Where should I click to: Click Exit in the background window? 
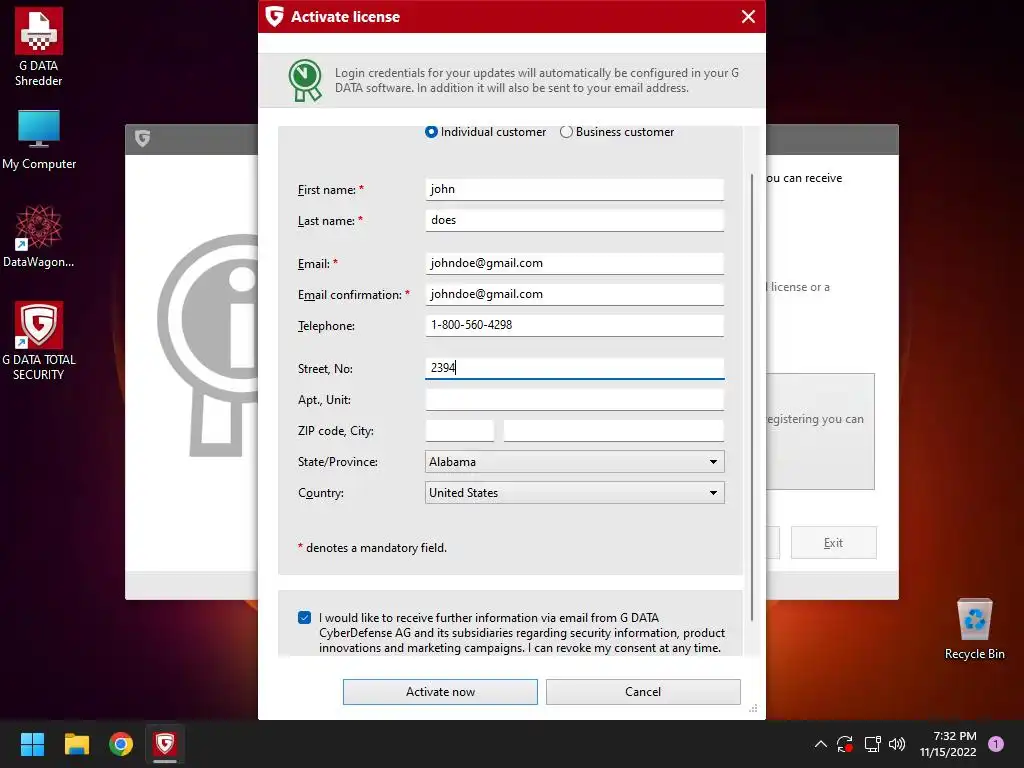point(833,543)
